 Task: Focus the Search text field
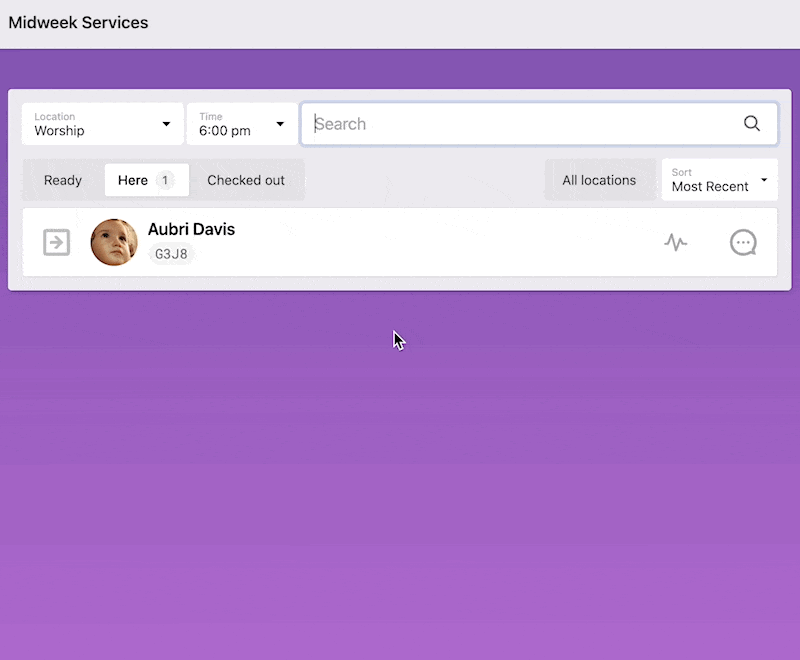click(520, 124)
